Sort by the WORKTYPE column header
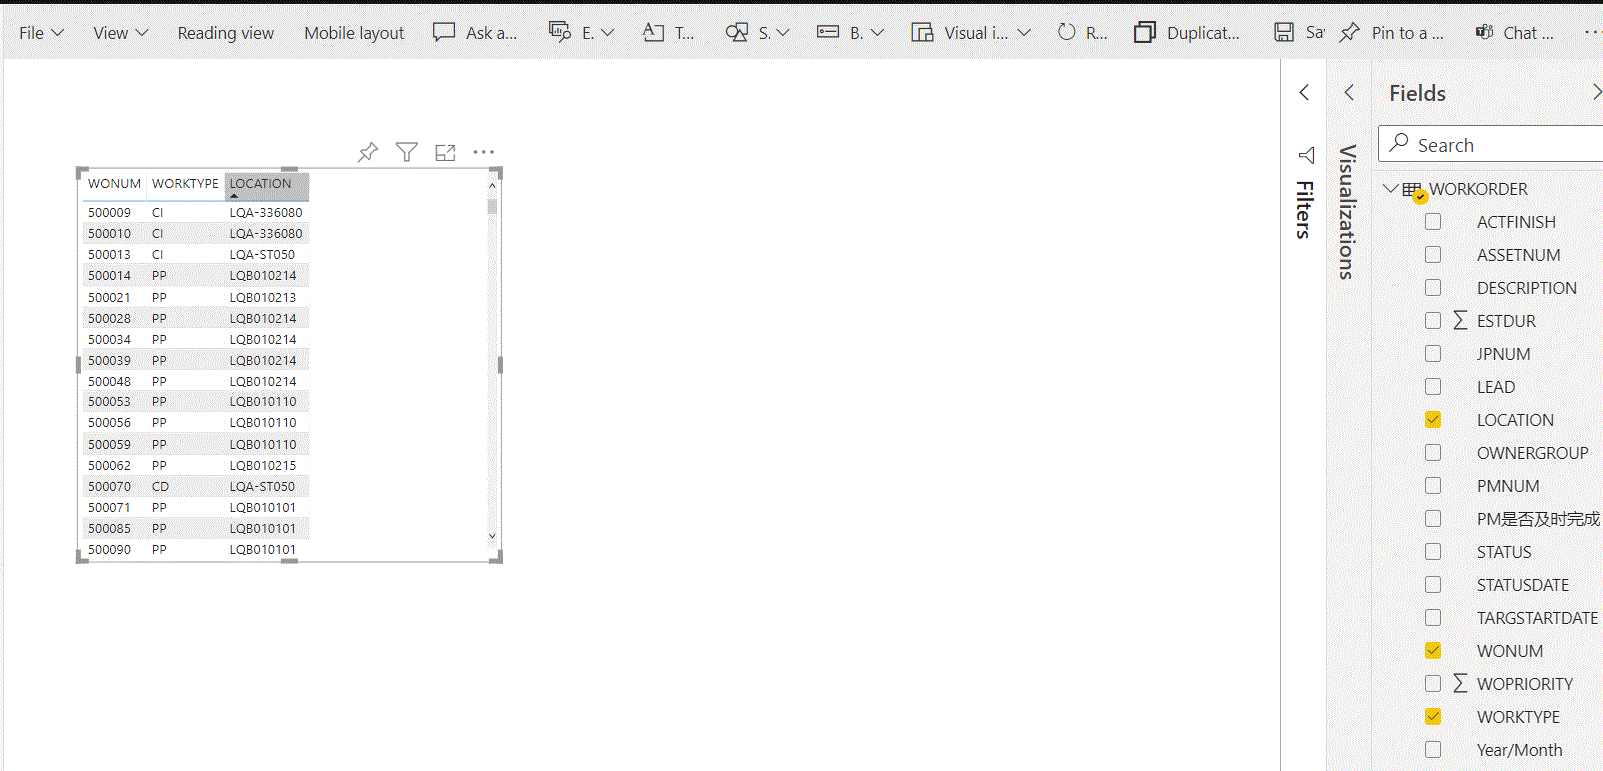This screenshot has width=1603, height=771. click(x=185, y=184)
